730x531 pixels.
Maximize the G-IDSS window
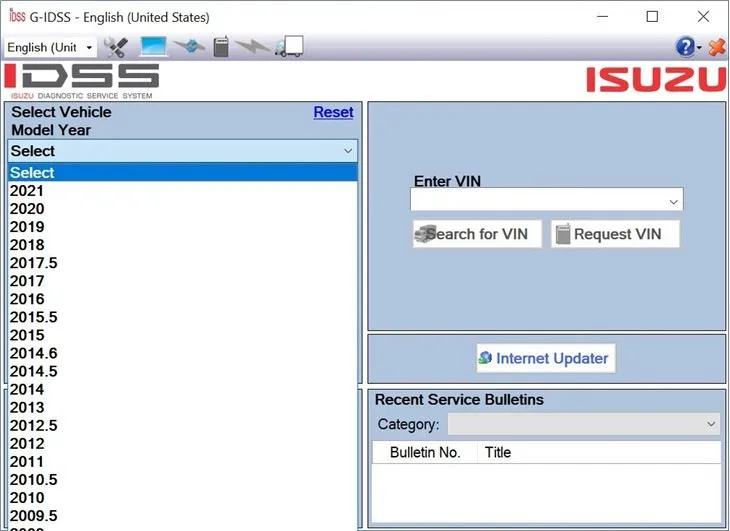pyautogui.click(x=652, y=17)
